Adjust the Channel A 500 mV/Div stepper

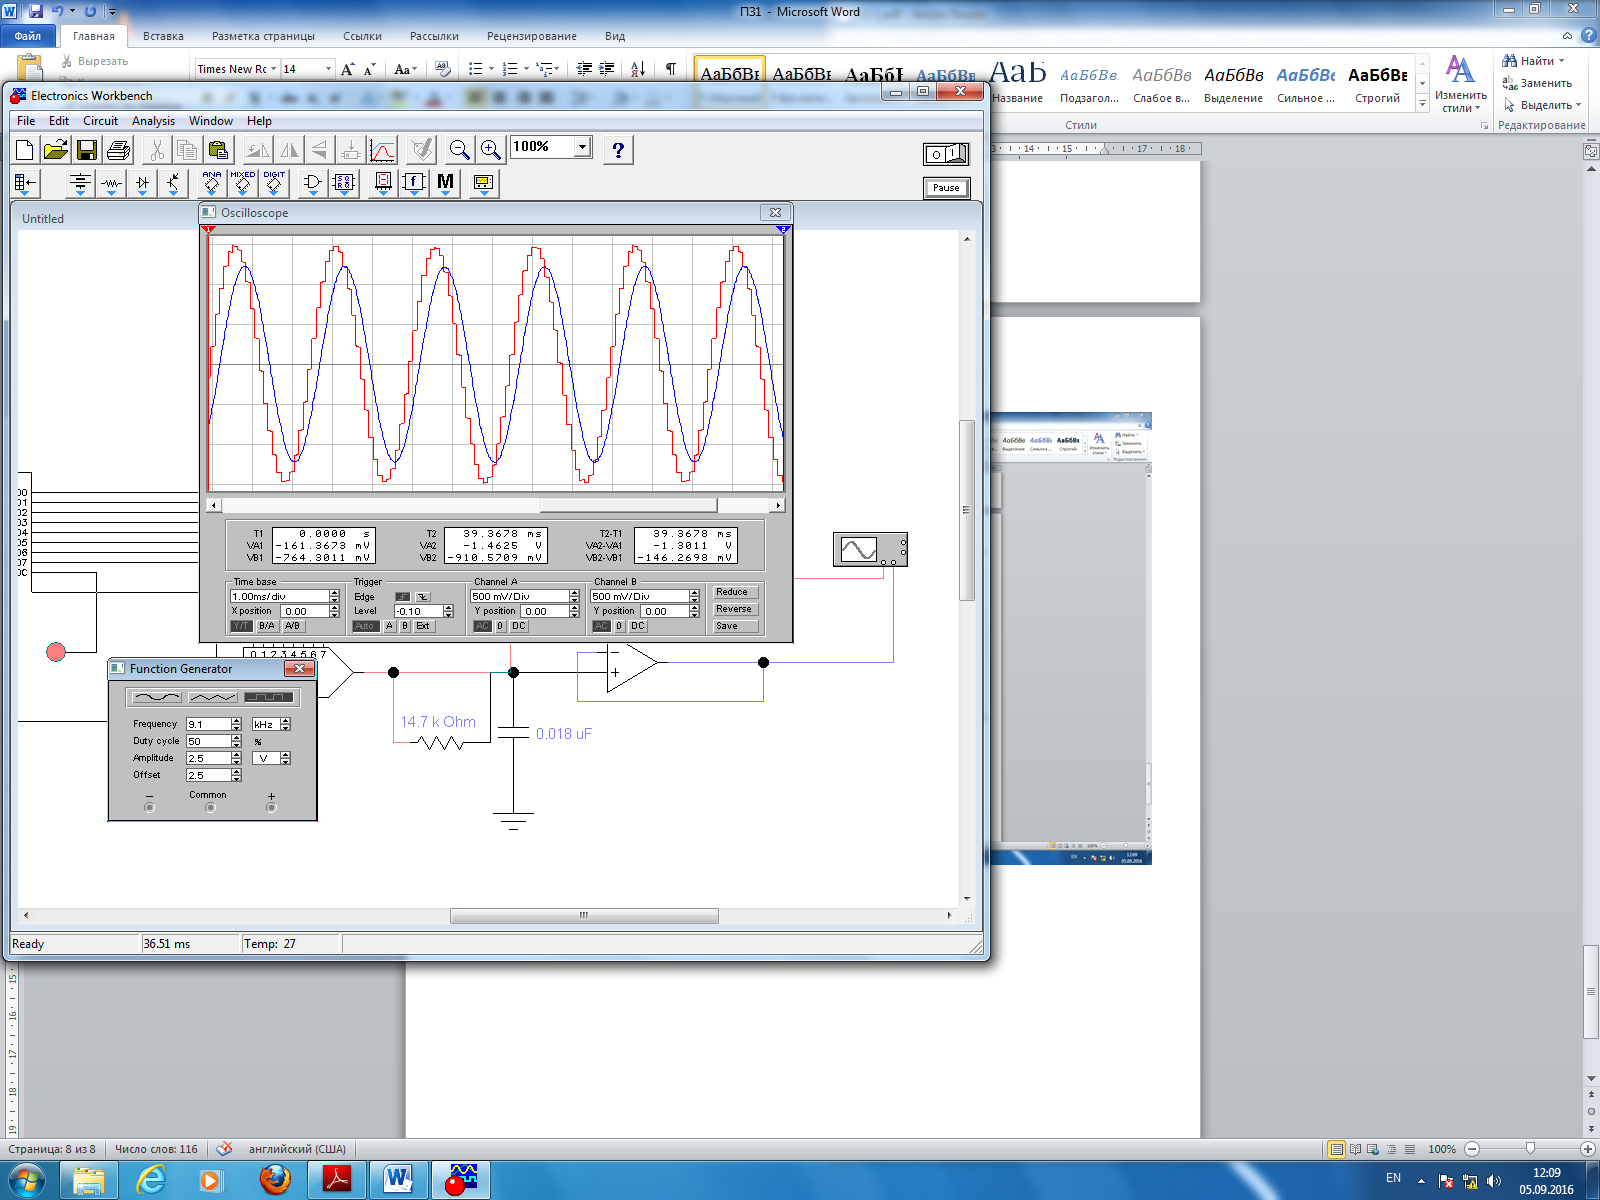574,596
